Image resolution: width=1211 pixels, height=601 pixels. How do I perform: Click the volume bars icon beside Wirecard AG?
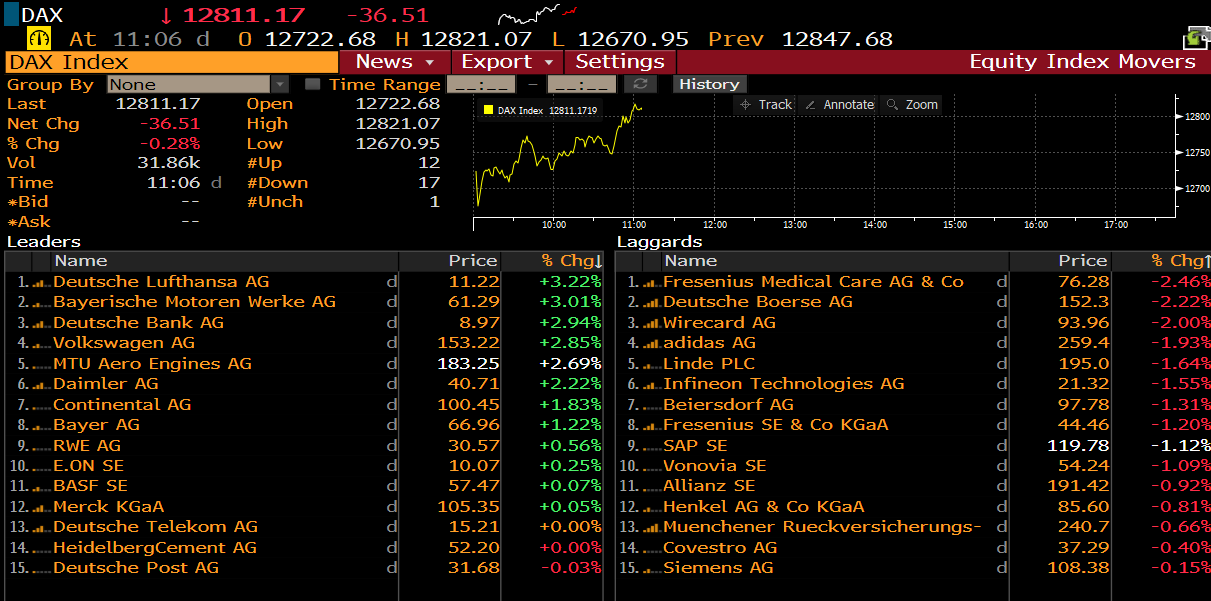[650, 323]
